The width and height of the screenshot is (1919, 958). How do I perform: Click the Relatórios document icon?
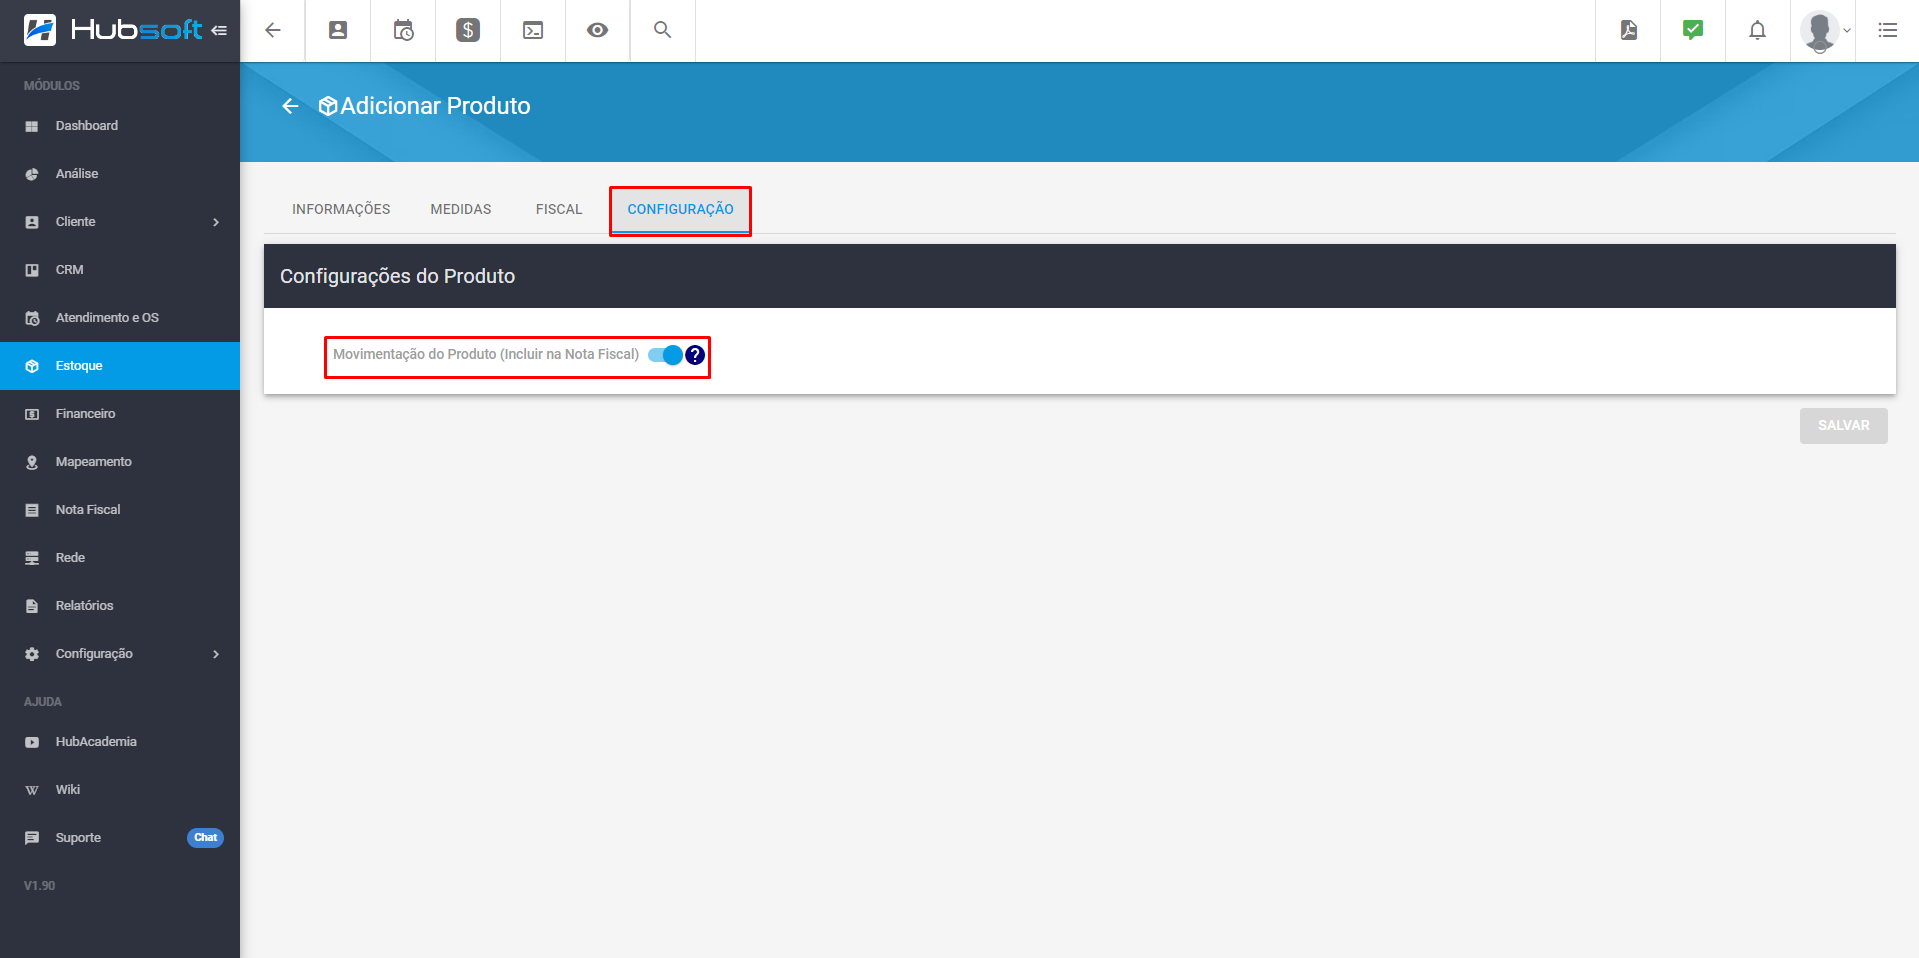pos(32,606)
